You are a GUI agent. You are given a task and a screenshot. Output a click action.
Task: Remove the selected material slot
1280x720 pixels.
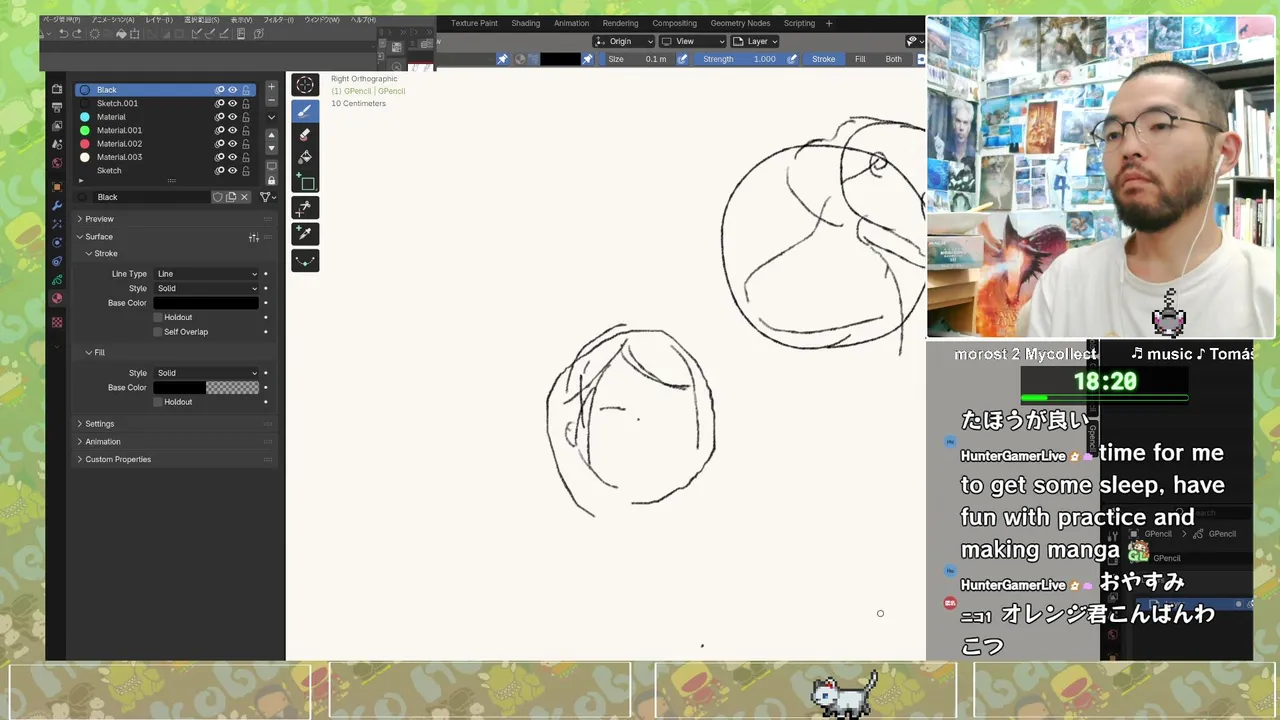tap(271, 102)
